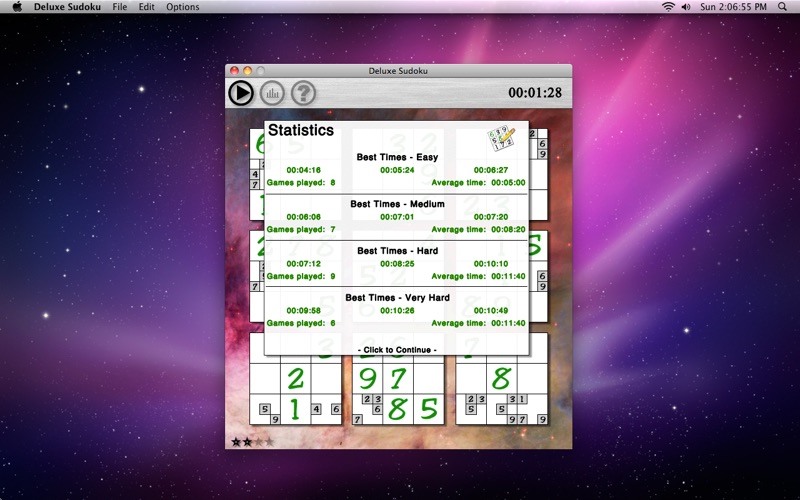Select the Sudoku cell containing green 7 in the bottom-middle box
Screen dimensions: 800x500
[x=398, y=379]
